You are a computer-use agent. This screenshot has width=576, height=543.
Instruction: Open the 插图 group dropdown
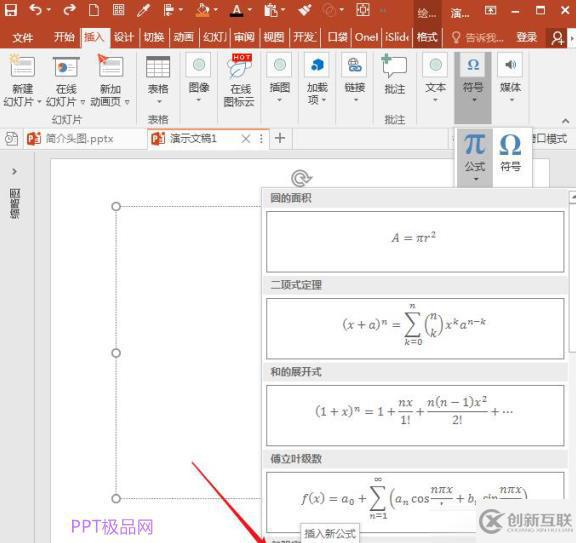[280, 78]
